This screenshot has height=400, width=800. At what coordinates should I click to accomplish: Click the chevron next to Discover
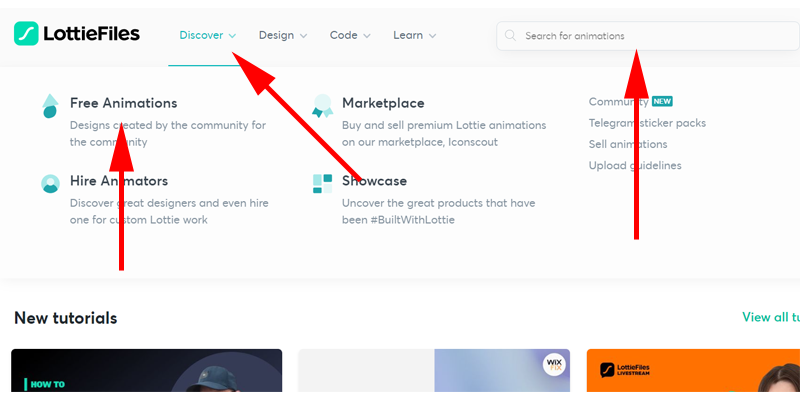pyautogui.click(x=232, y=36)
